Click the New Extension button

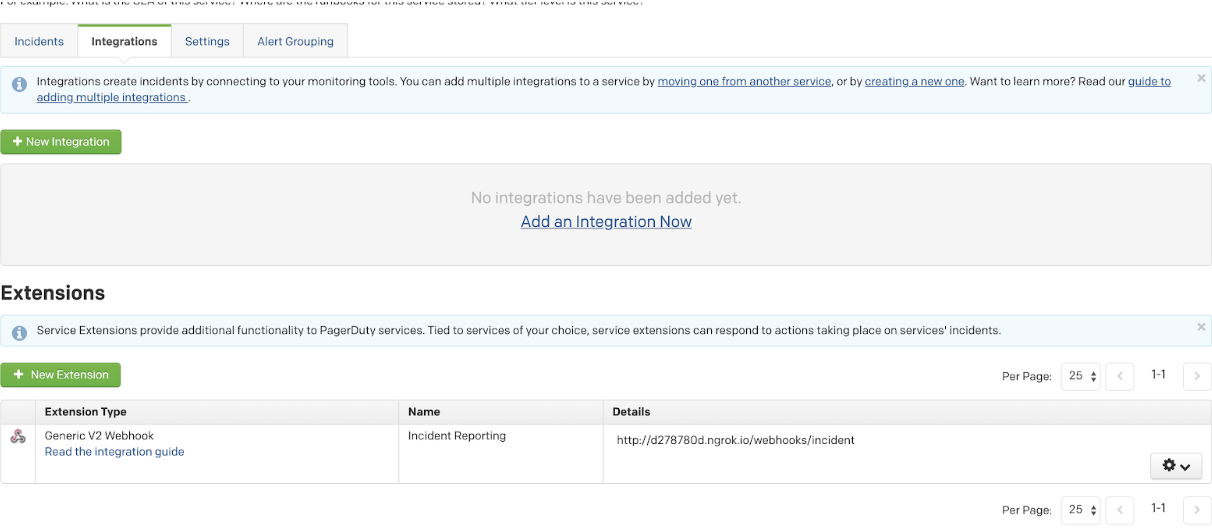(x=60, y=375)
